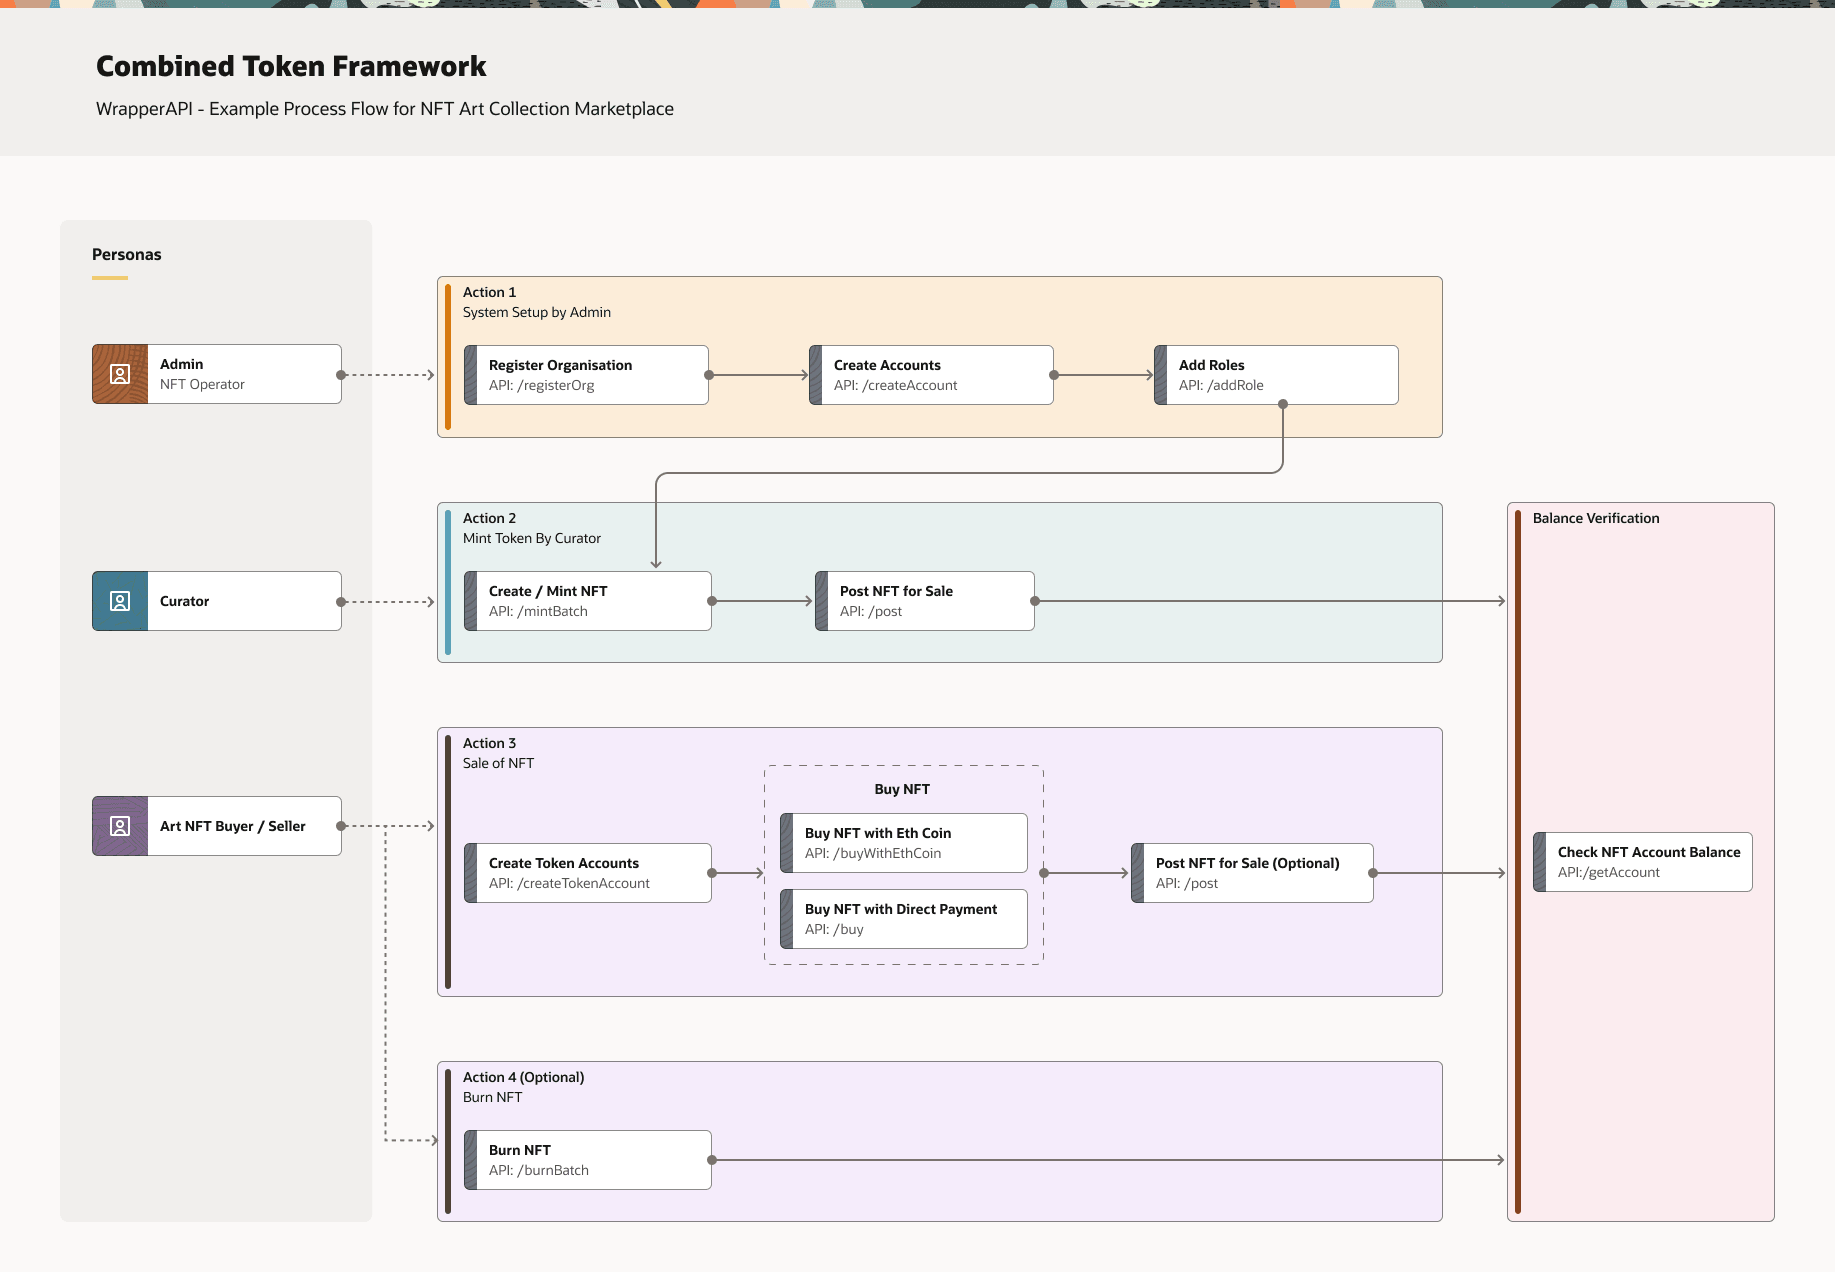Click the Create Accounts step box
The image size is (1835, 1272).
tap(931, 375)
